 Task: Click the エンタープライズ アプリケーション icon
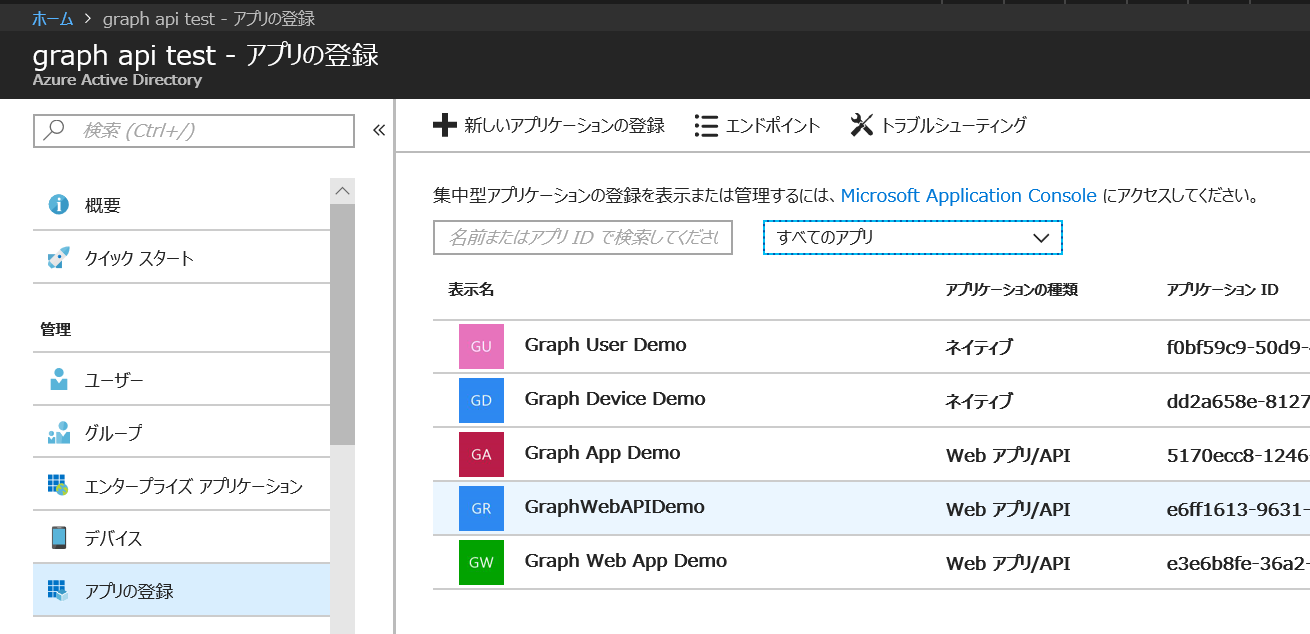click(x=59, y=484)
